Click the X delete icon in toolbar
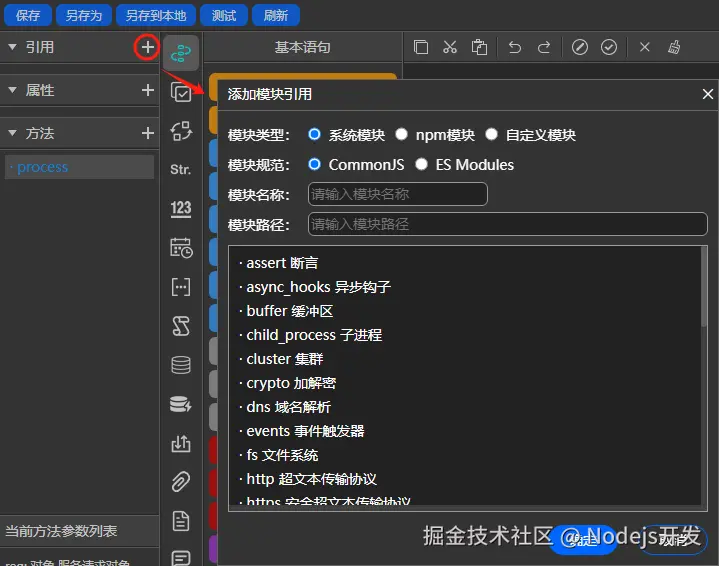Image resolution: width=719 pixels, height=566 pixels. (x=645, y=47)
